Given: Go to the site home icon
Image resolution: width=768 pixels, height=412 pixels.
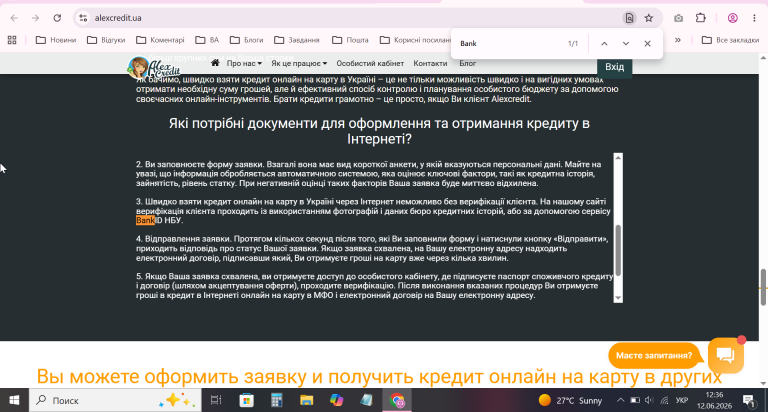Looking at the screenshot, I should (215, 63).
